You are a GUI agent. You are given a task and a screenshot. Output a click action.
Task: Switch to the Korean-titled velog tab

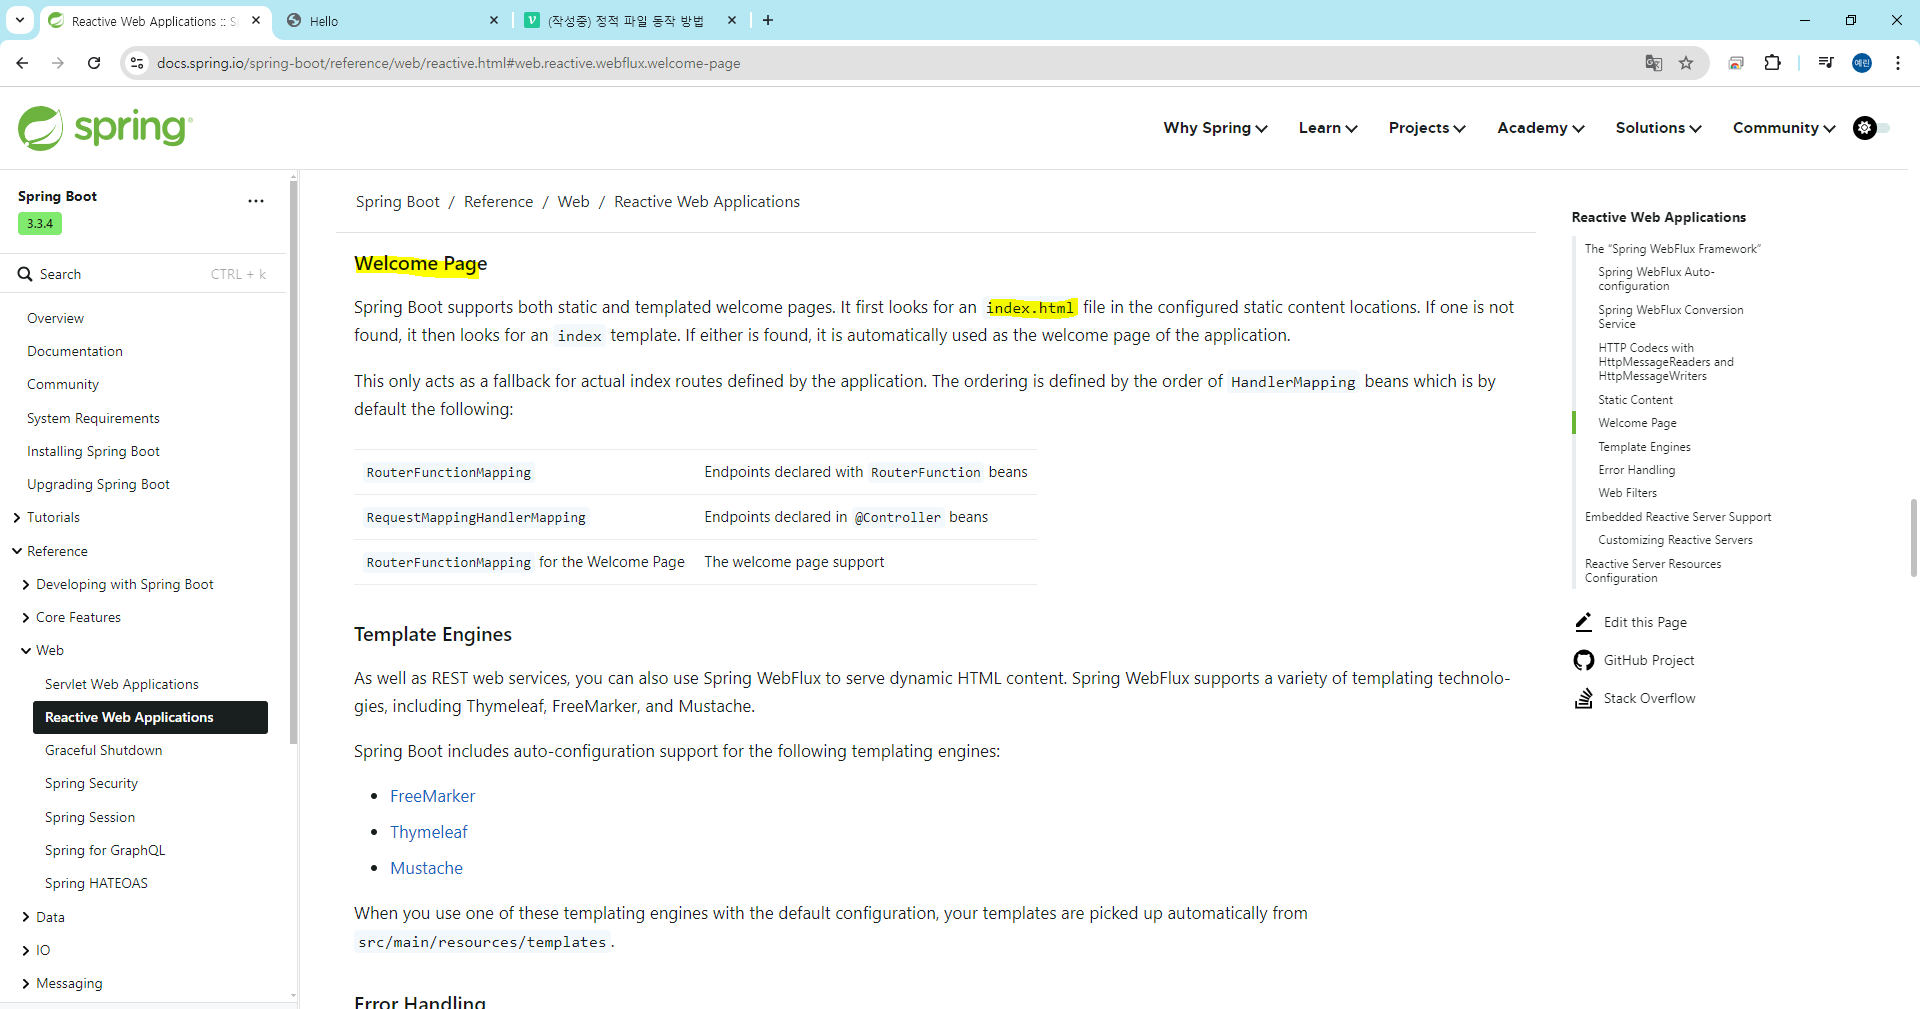pos(630,20)
